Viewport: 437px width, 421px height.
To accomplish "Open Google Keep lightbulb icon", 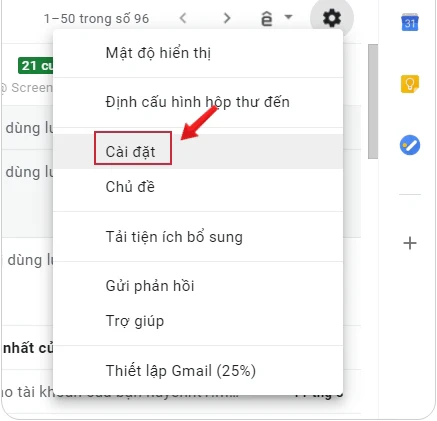I will click(410, 84).
